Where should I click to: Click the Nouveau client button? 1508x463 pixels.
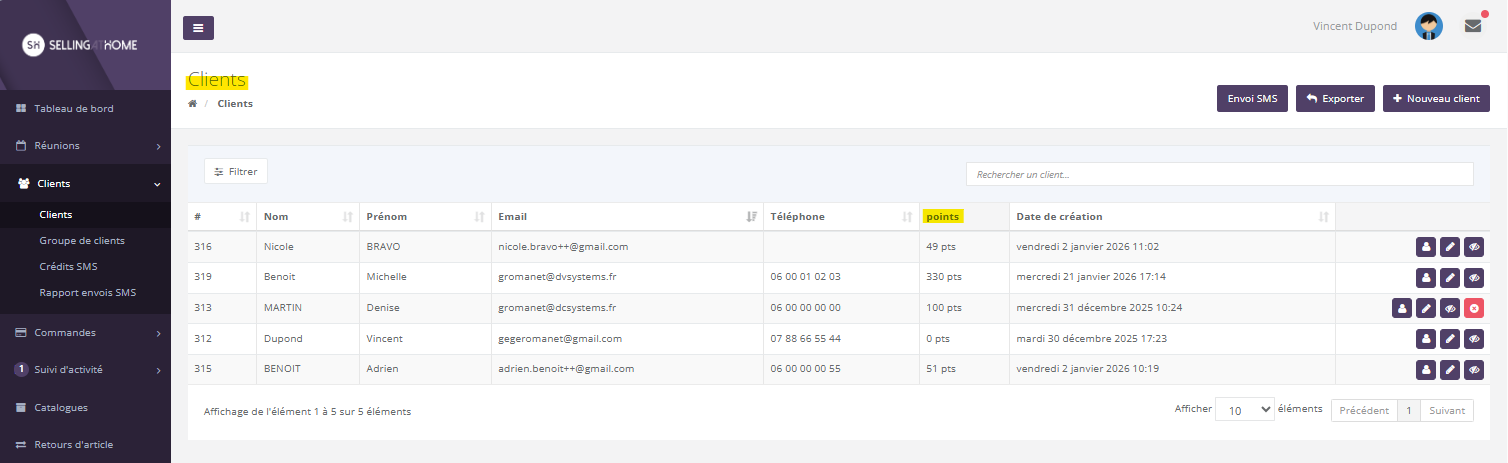point(1436,99)
